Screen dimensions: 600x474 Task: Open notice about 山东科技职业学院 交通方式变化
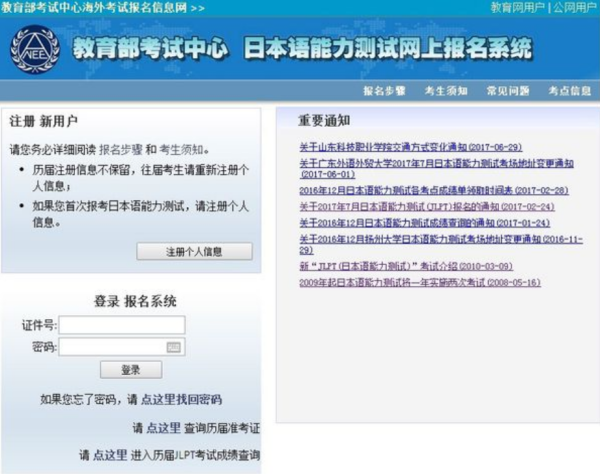pyautogui.click(x=411, y=147)
